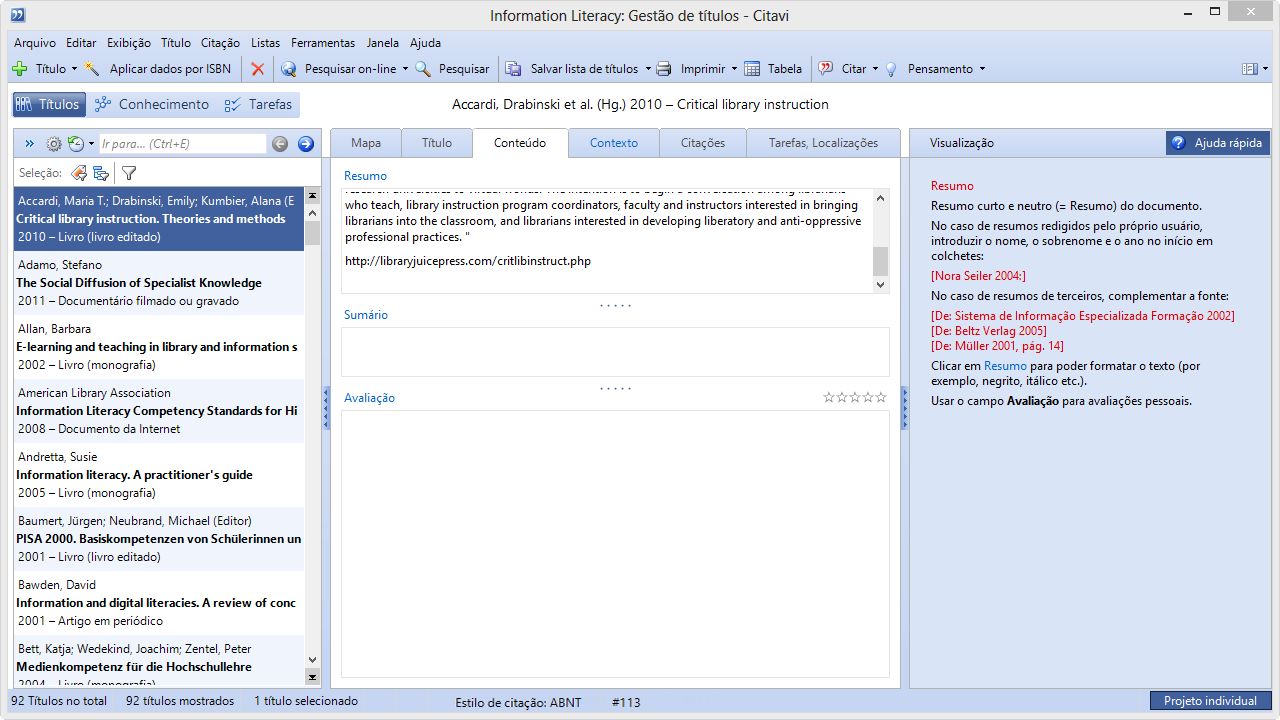The image size is (1280, 720).
Task: Switch to the Mapa tab
Action: tap(366, 143)
